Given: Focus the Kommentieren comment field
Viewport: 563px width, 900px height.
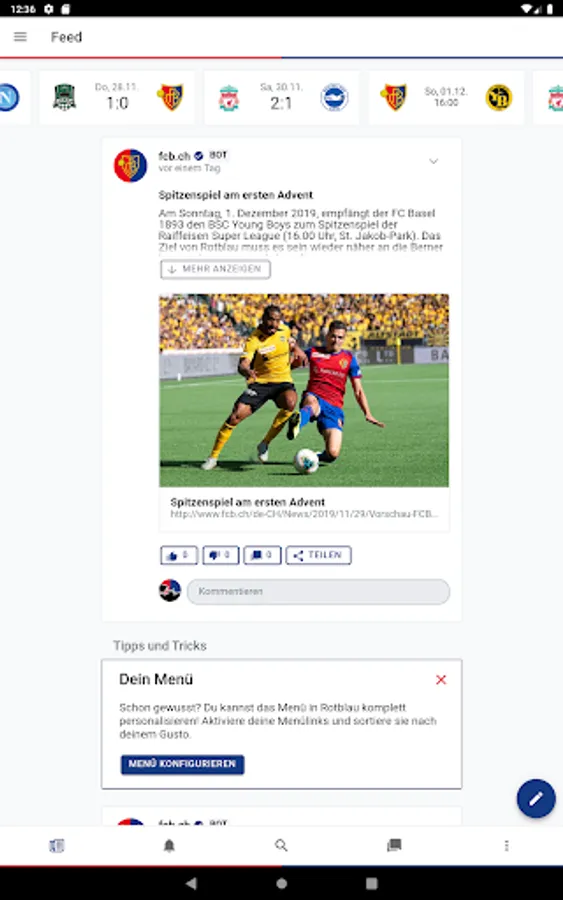Looking at the screenshot, I should coord(319,591).
